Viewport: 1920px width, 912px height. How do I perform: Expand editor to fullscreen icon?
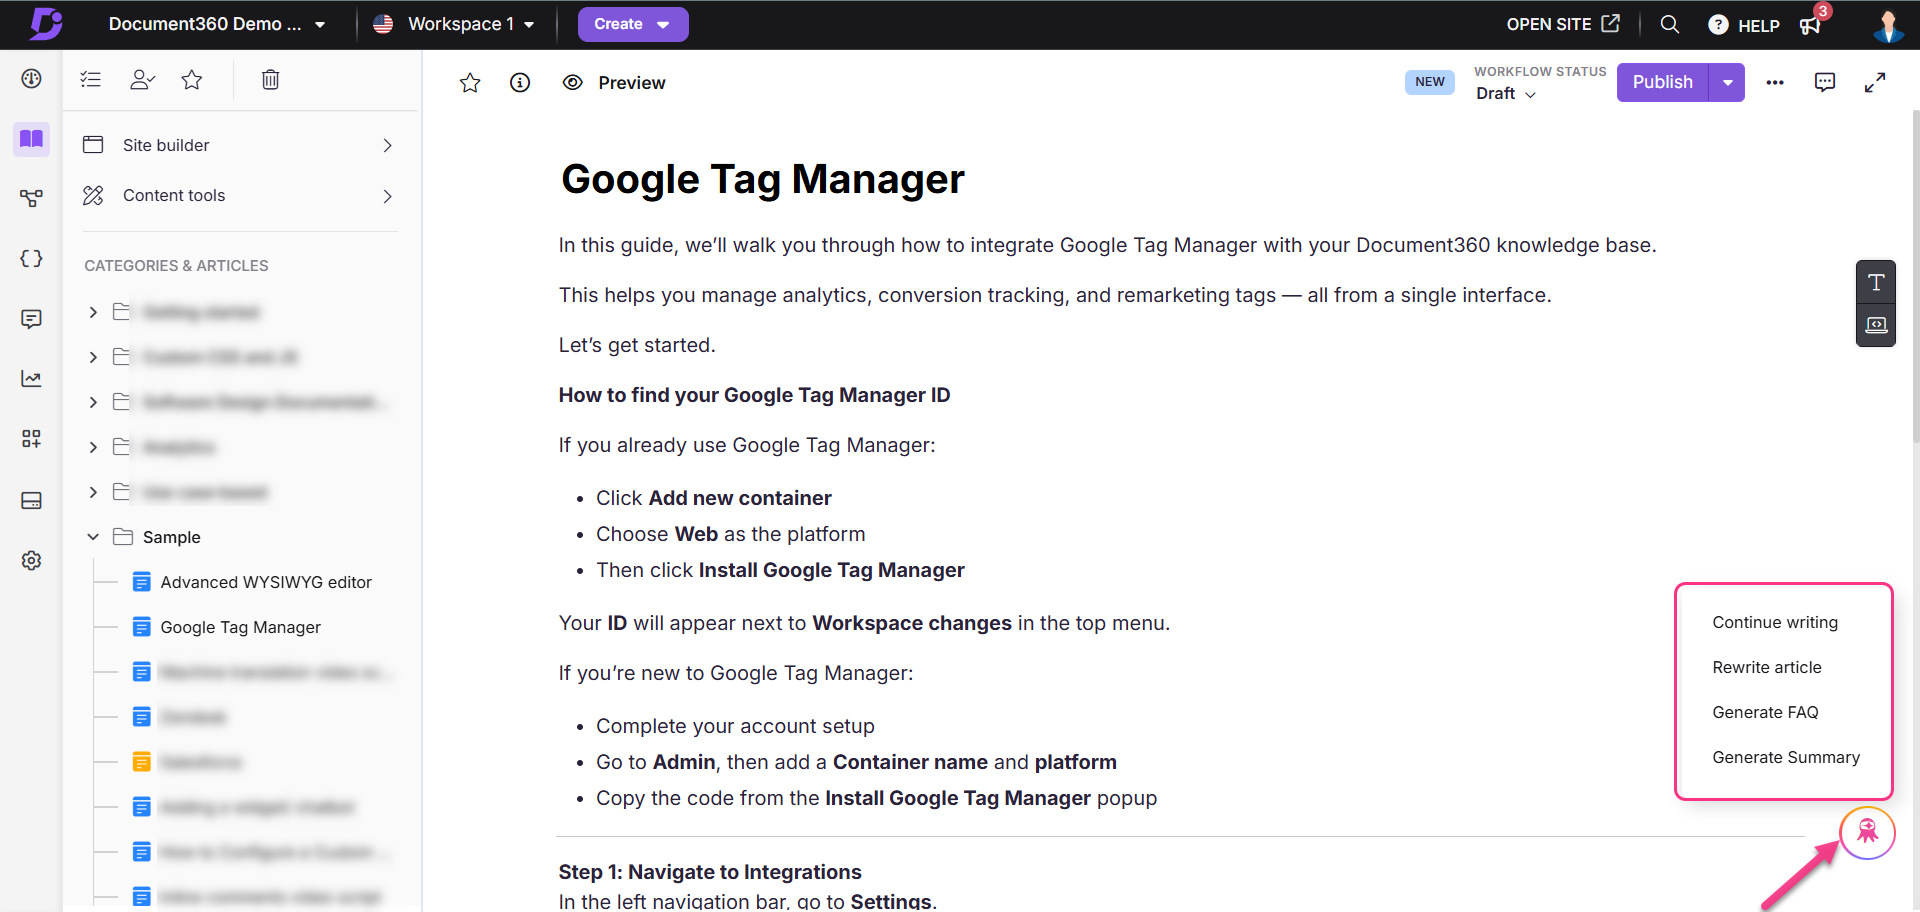coord(1875,82)
